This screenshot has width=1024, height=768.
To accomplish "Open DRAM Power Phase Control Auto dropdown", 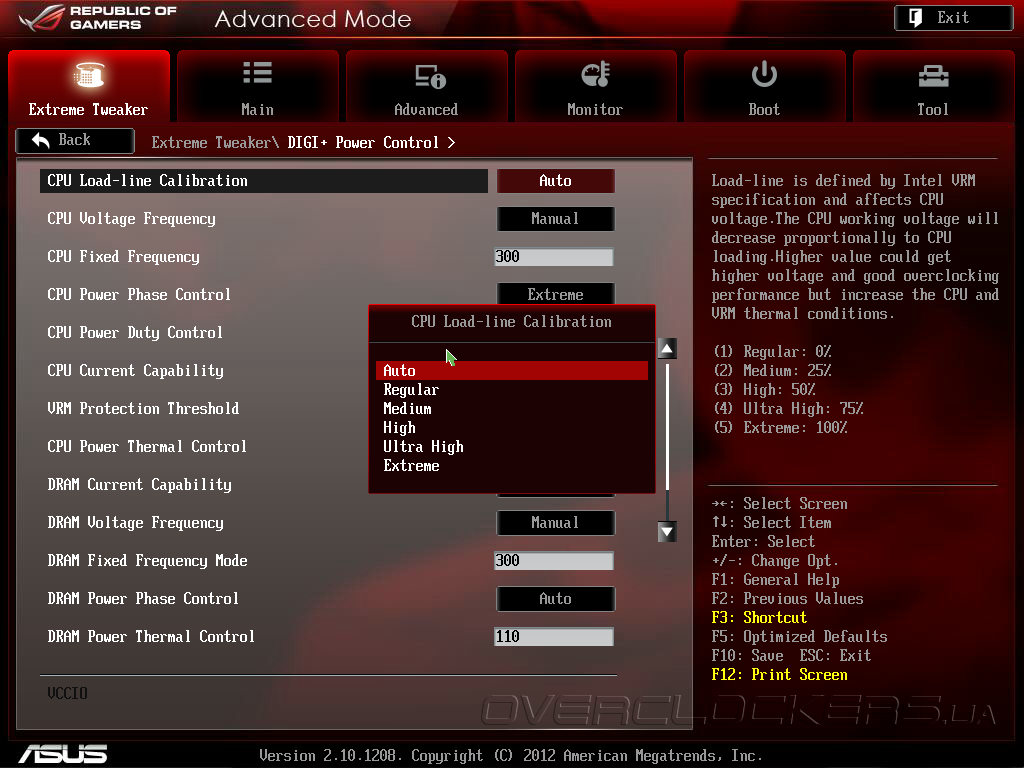I will coord(556,599).
